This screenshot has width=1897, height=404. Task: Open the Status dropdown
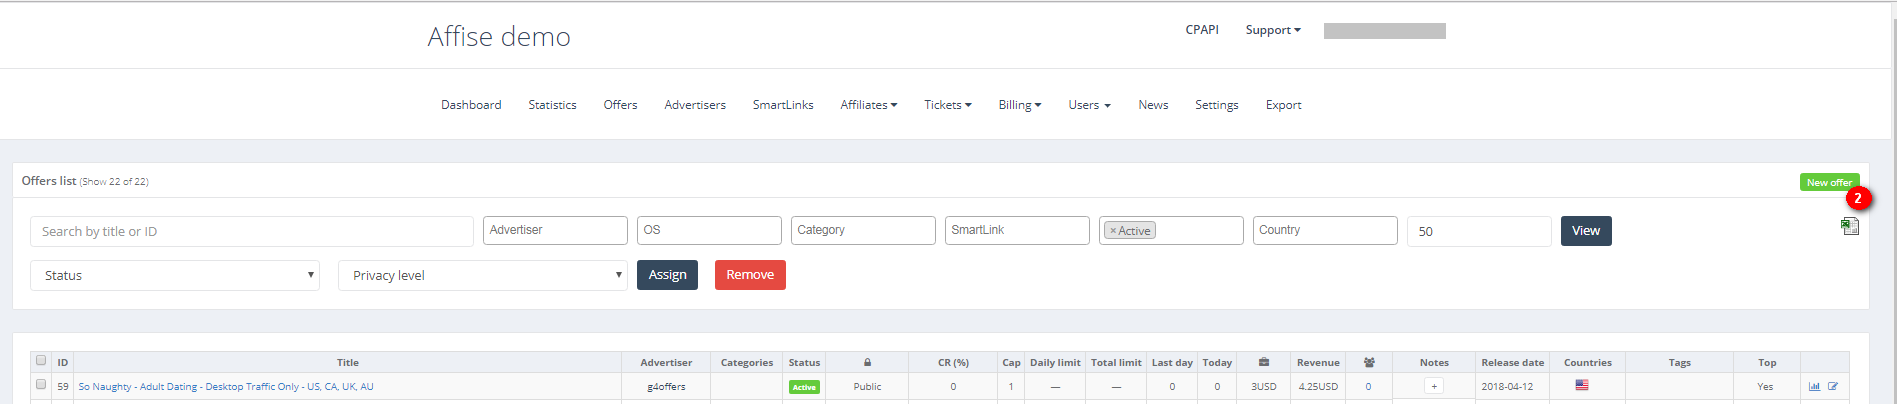[x=175, y=276]
